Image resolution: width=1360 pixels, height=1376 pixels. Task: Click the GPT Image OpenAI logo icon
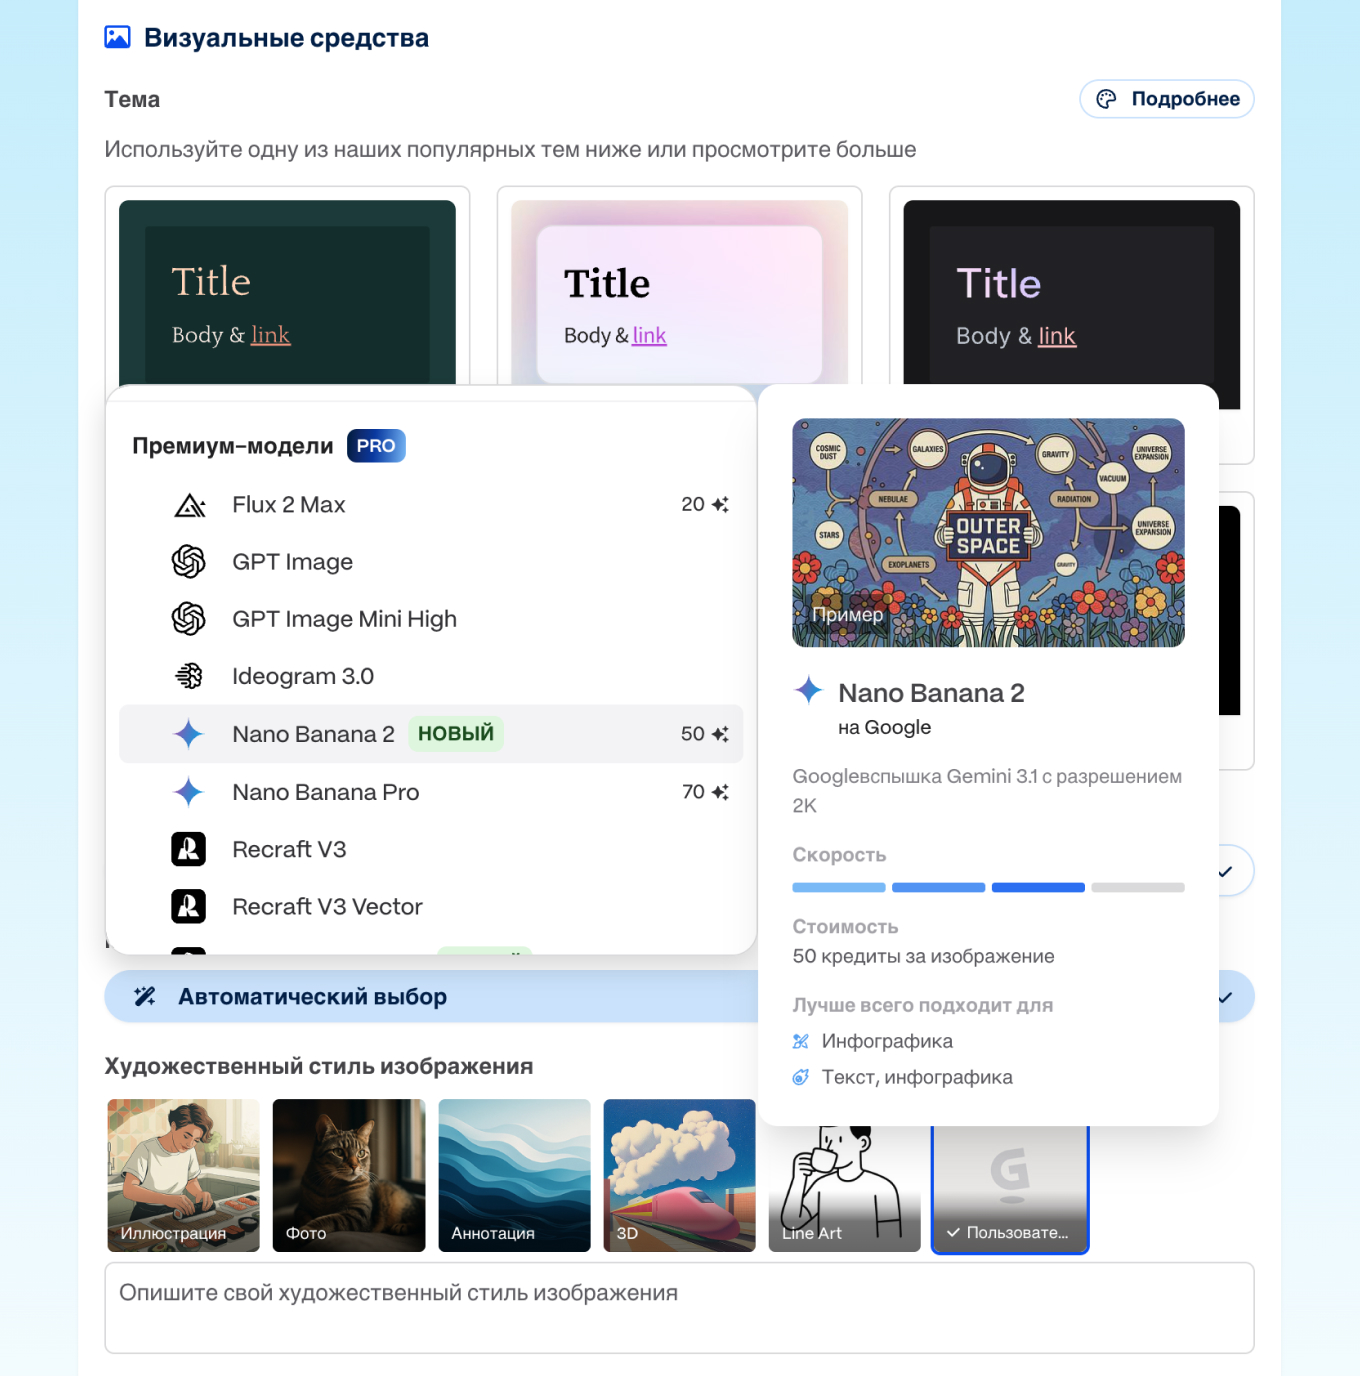[x=189, y=562]
